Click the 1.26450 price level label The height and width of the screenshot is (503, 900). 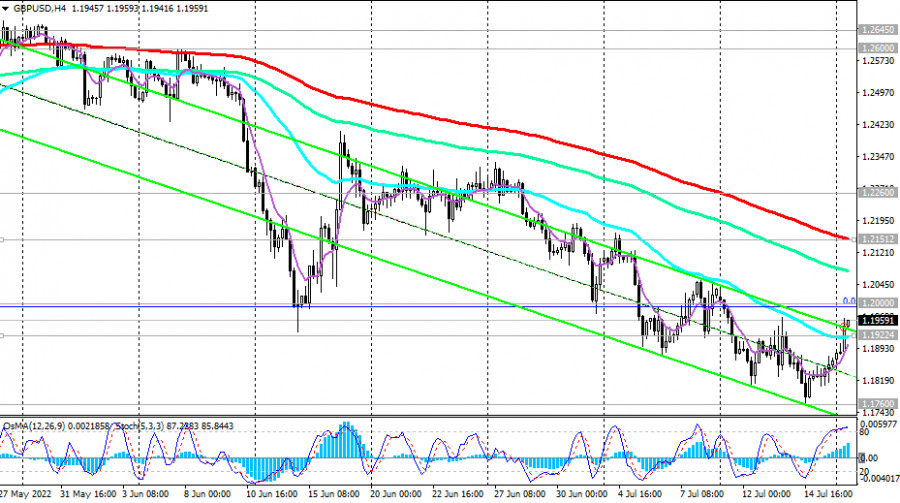click(877, 30)
